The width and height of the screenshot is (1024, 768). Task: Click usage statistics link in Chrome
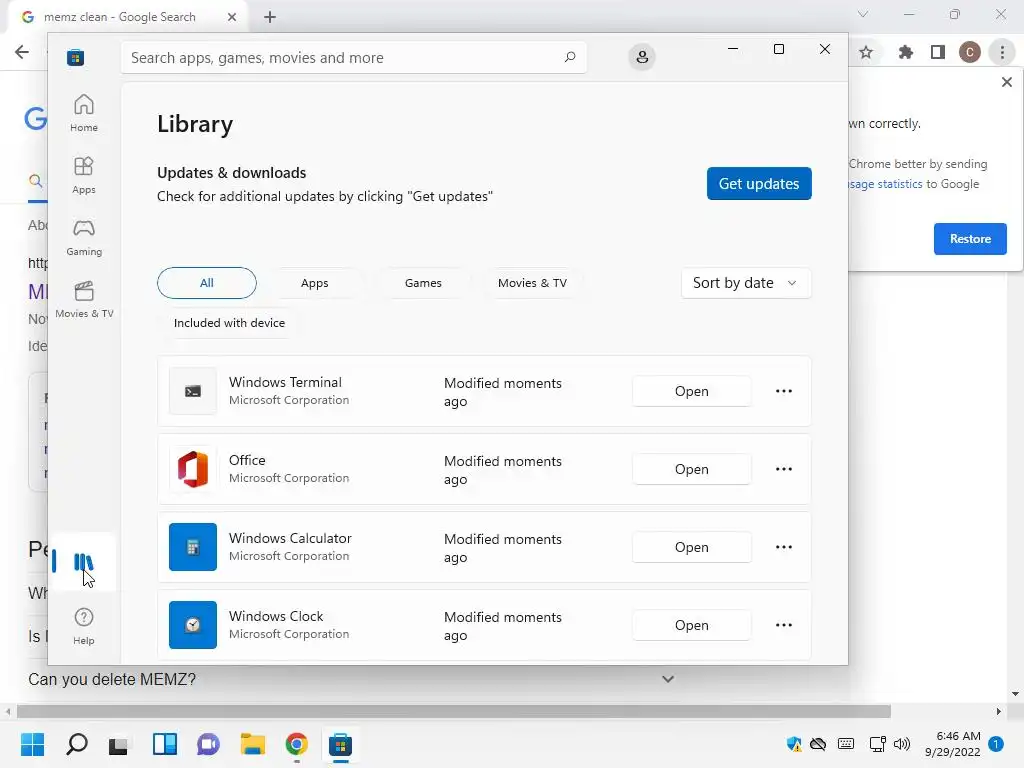click(886, 184)
